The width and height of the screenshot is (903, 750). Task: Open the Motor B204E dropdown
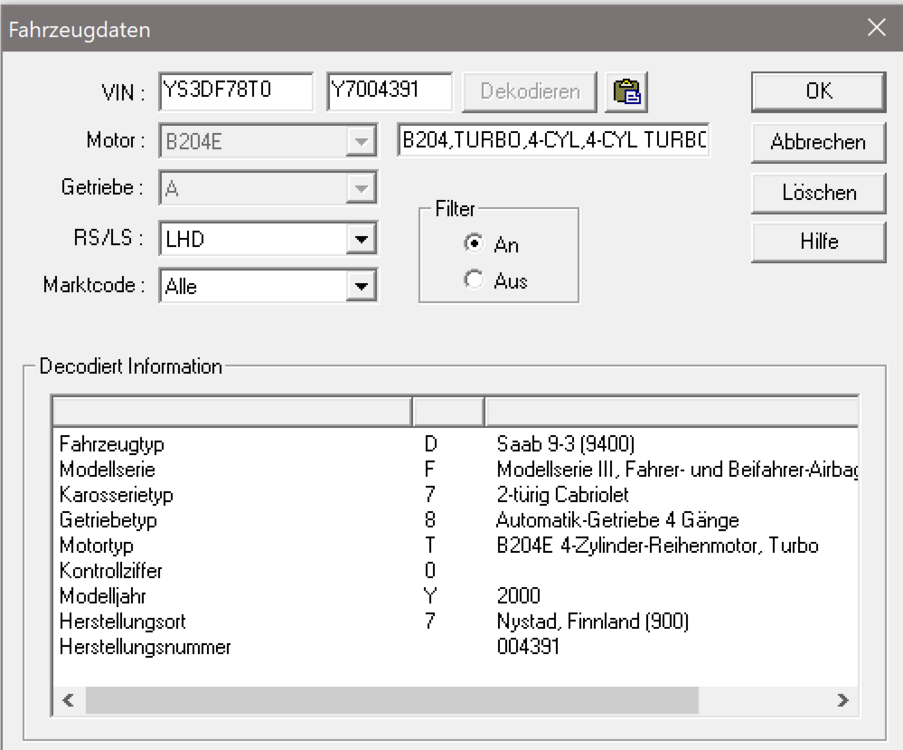[x=361, y=141]
